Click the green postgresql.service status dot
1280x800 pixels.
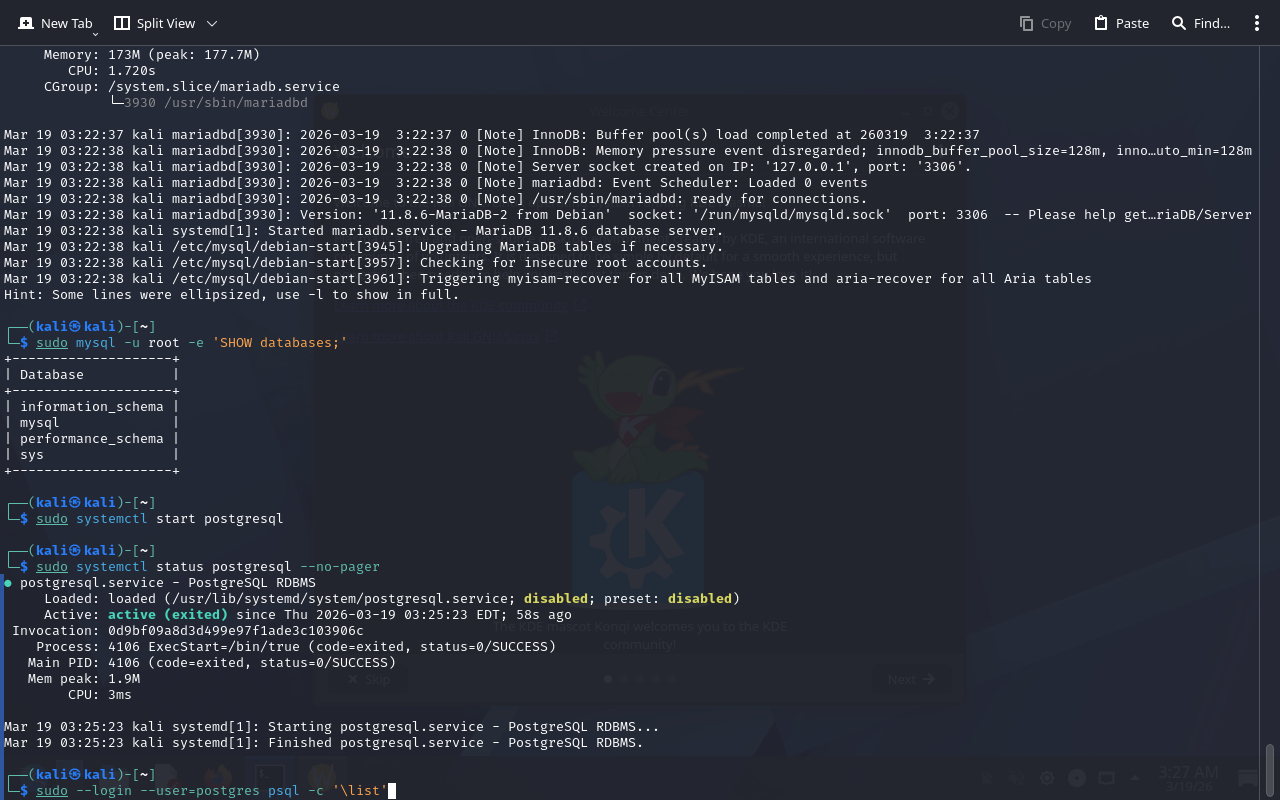pyautogui.click(x=8, y=583)
